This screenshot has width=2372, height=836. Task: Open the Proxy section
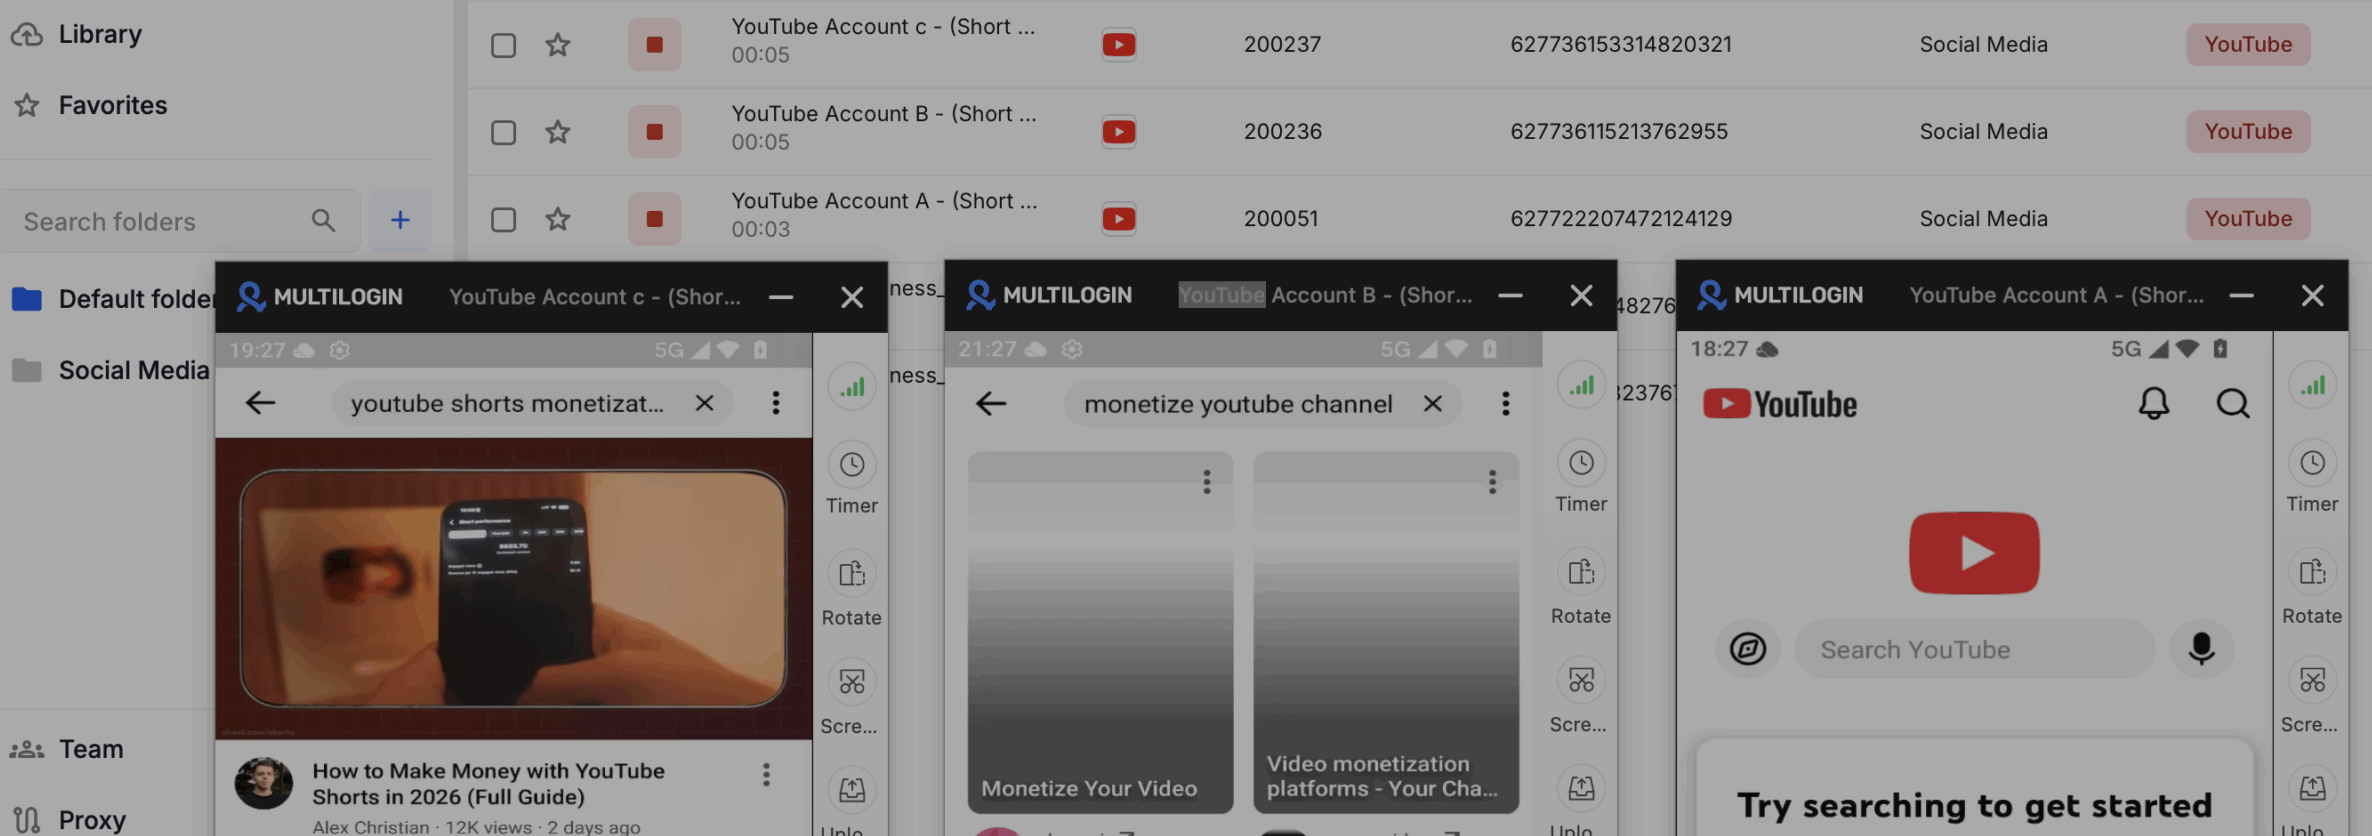click(x=69, y=820)
